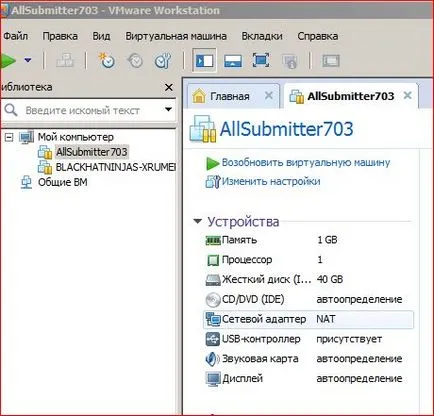Click the NAT network value

pyautogui.click(x=326, y=319)
